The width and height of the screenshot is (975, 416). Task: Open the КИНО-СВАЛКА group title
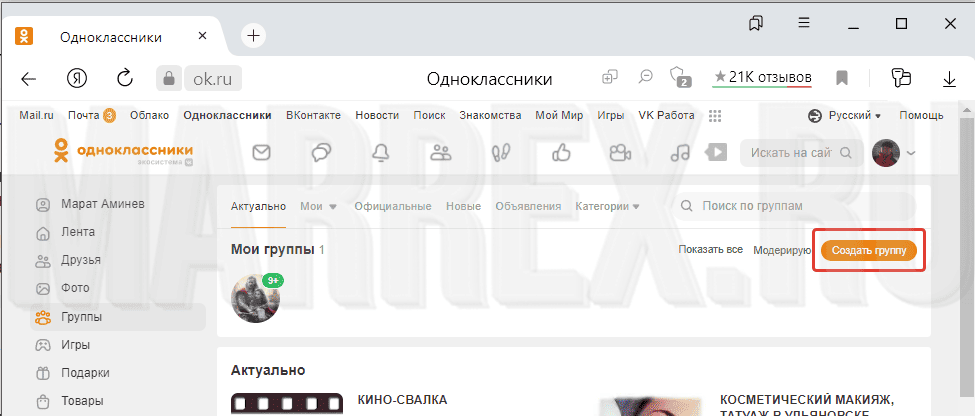[x=402, y=400]
